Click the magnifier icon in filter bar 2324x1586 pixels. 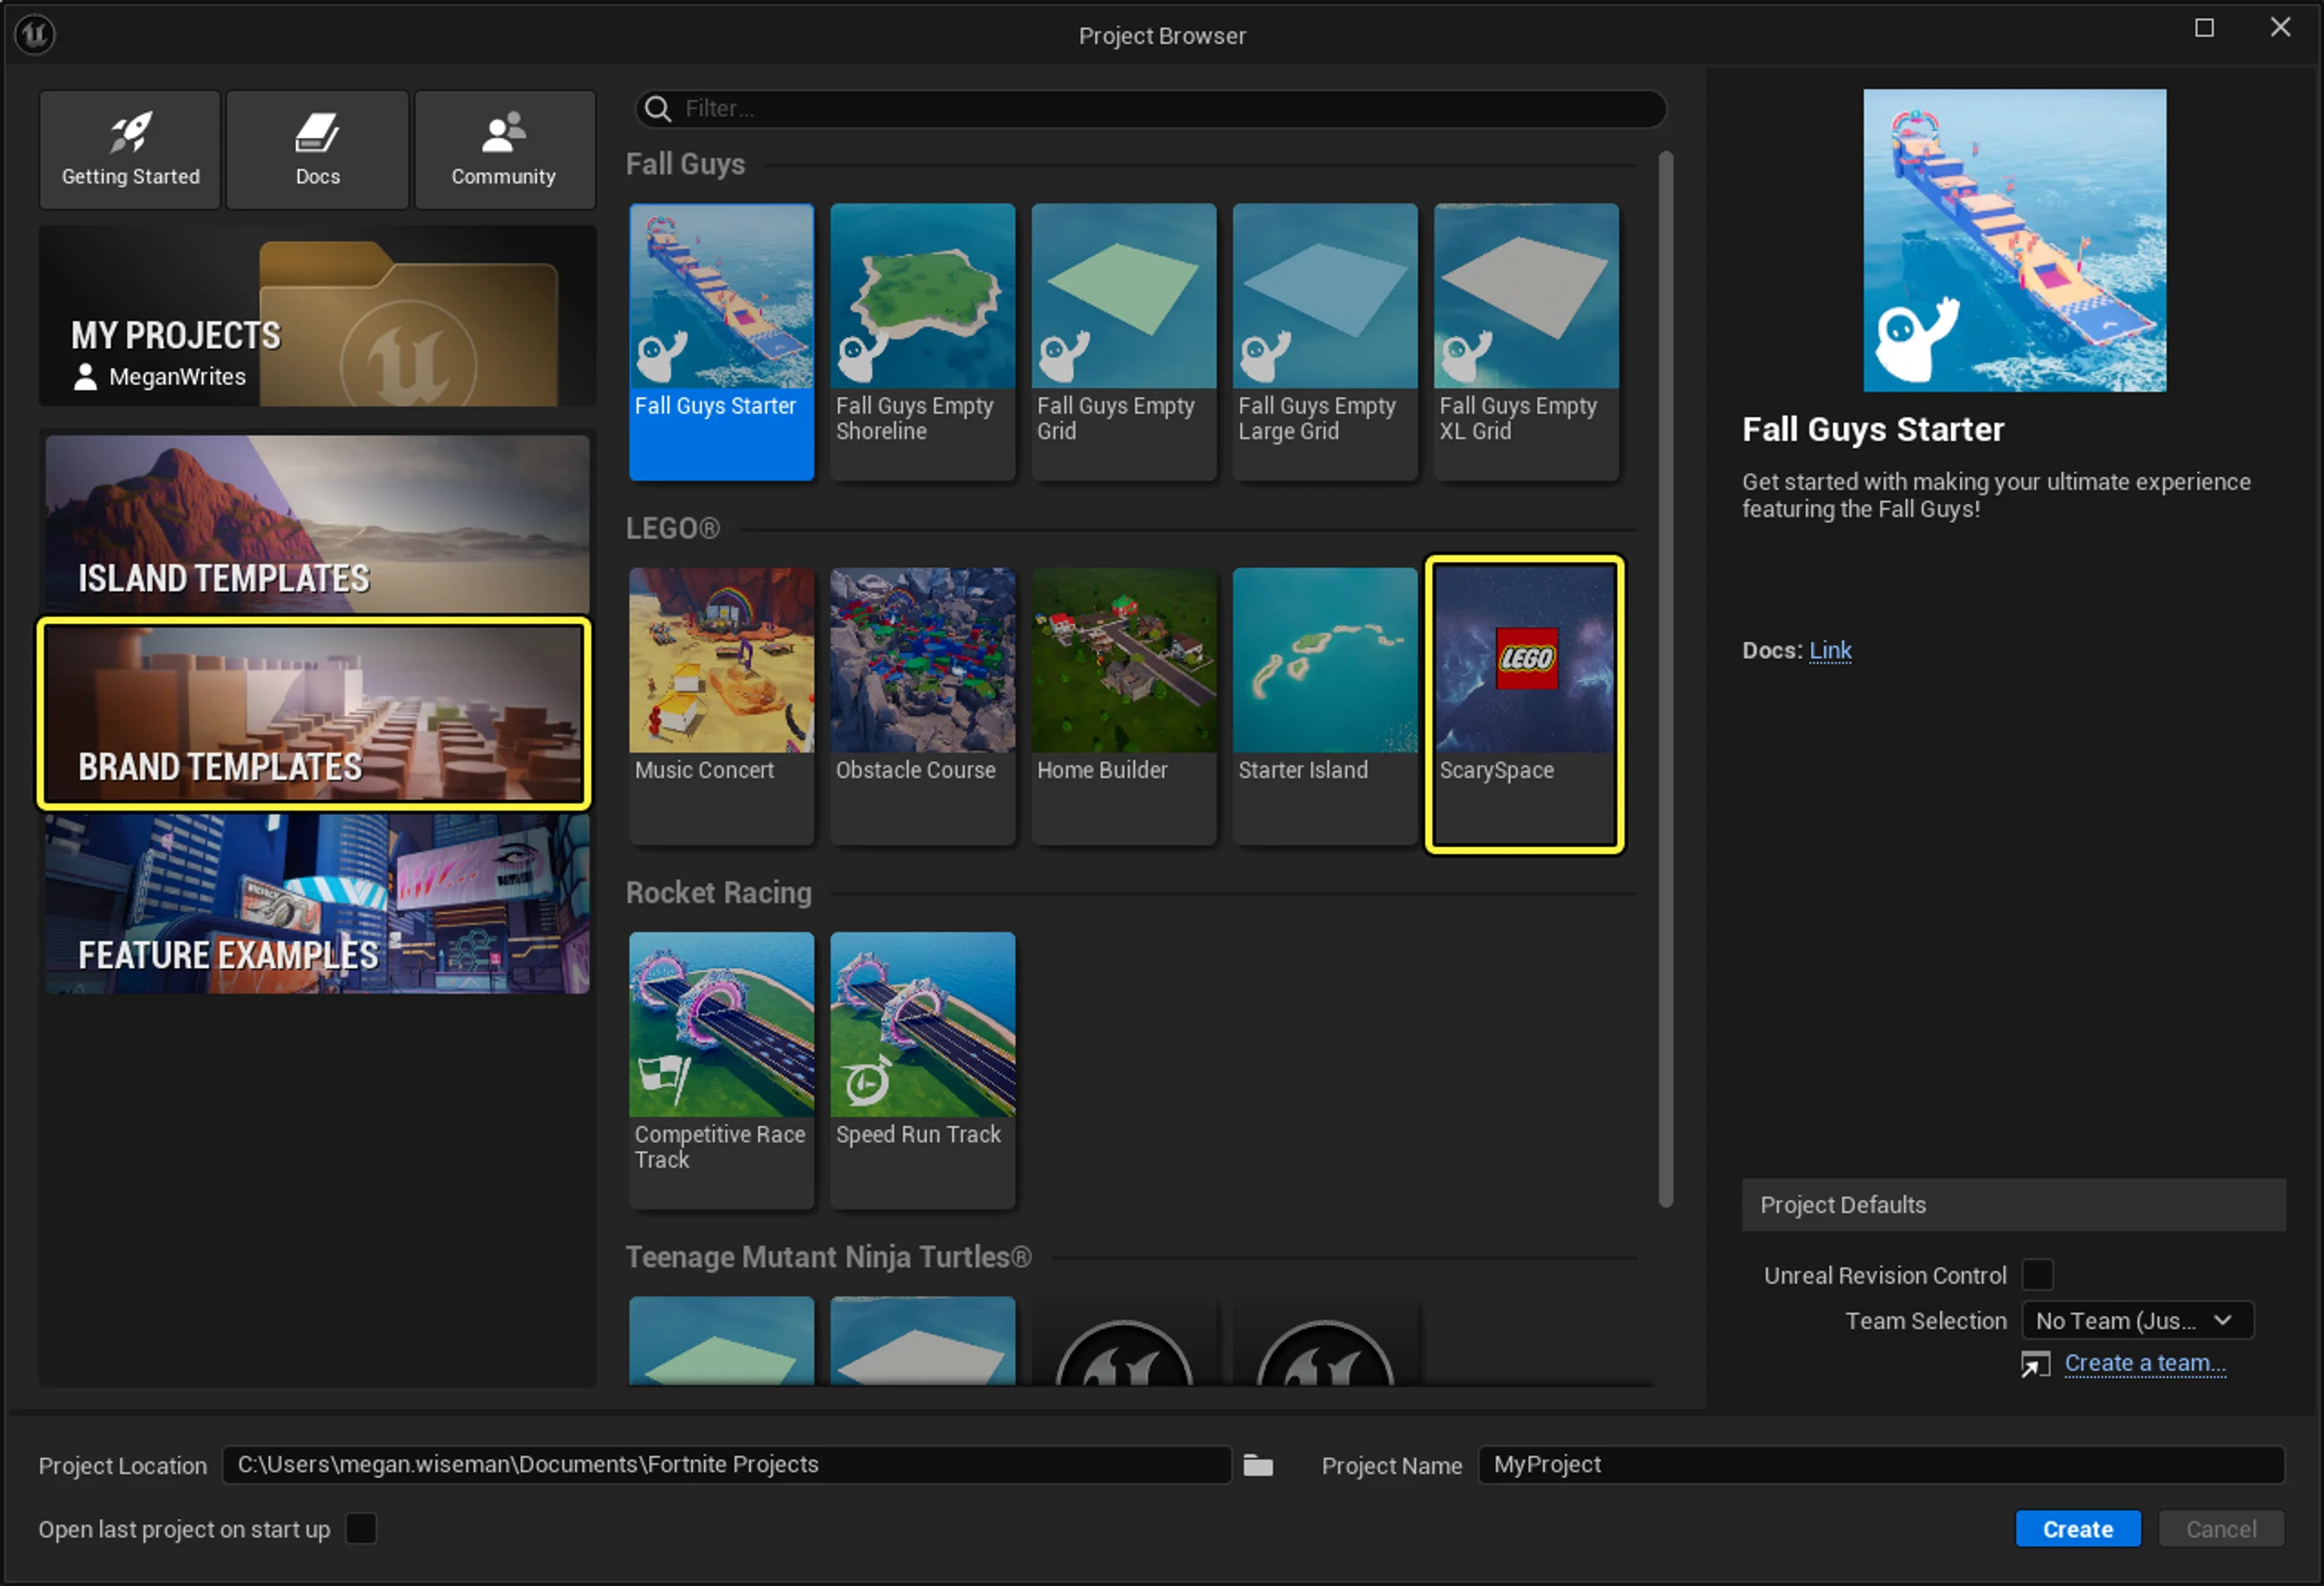click(x=657, y=108)
